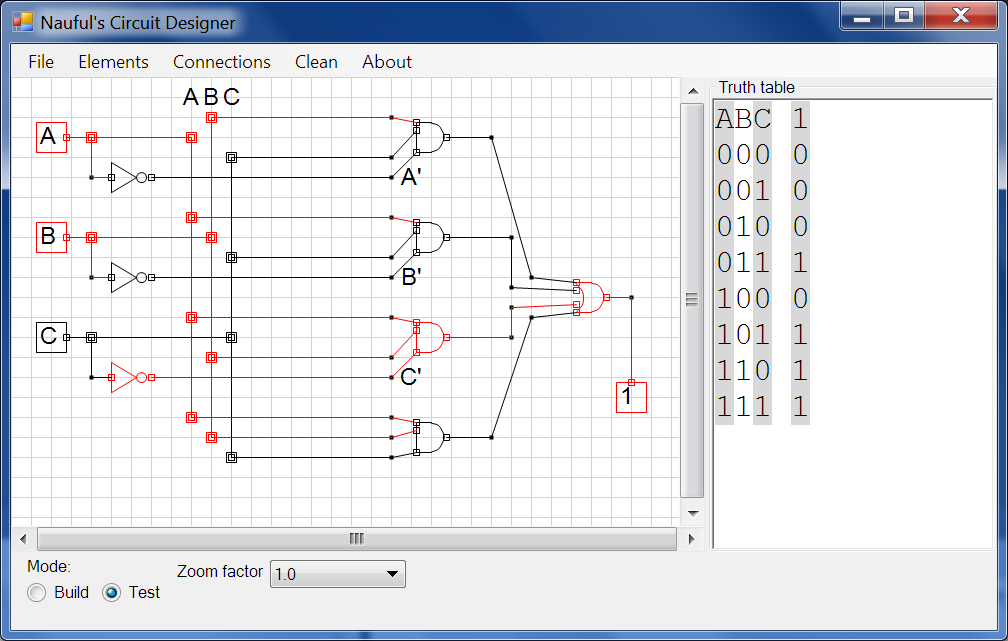Click the C' text label

pos(411,377)
